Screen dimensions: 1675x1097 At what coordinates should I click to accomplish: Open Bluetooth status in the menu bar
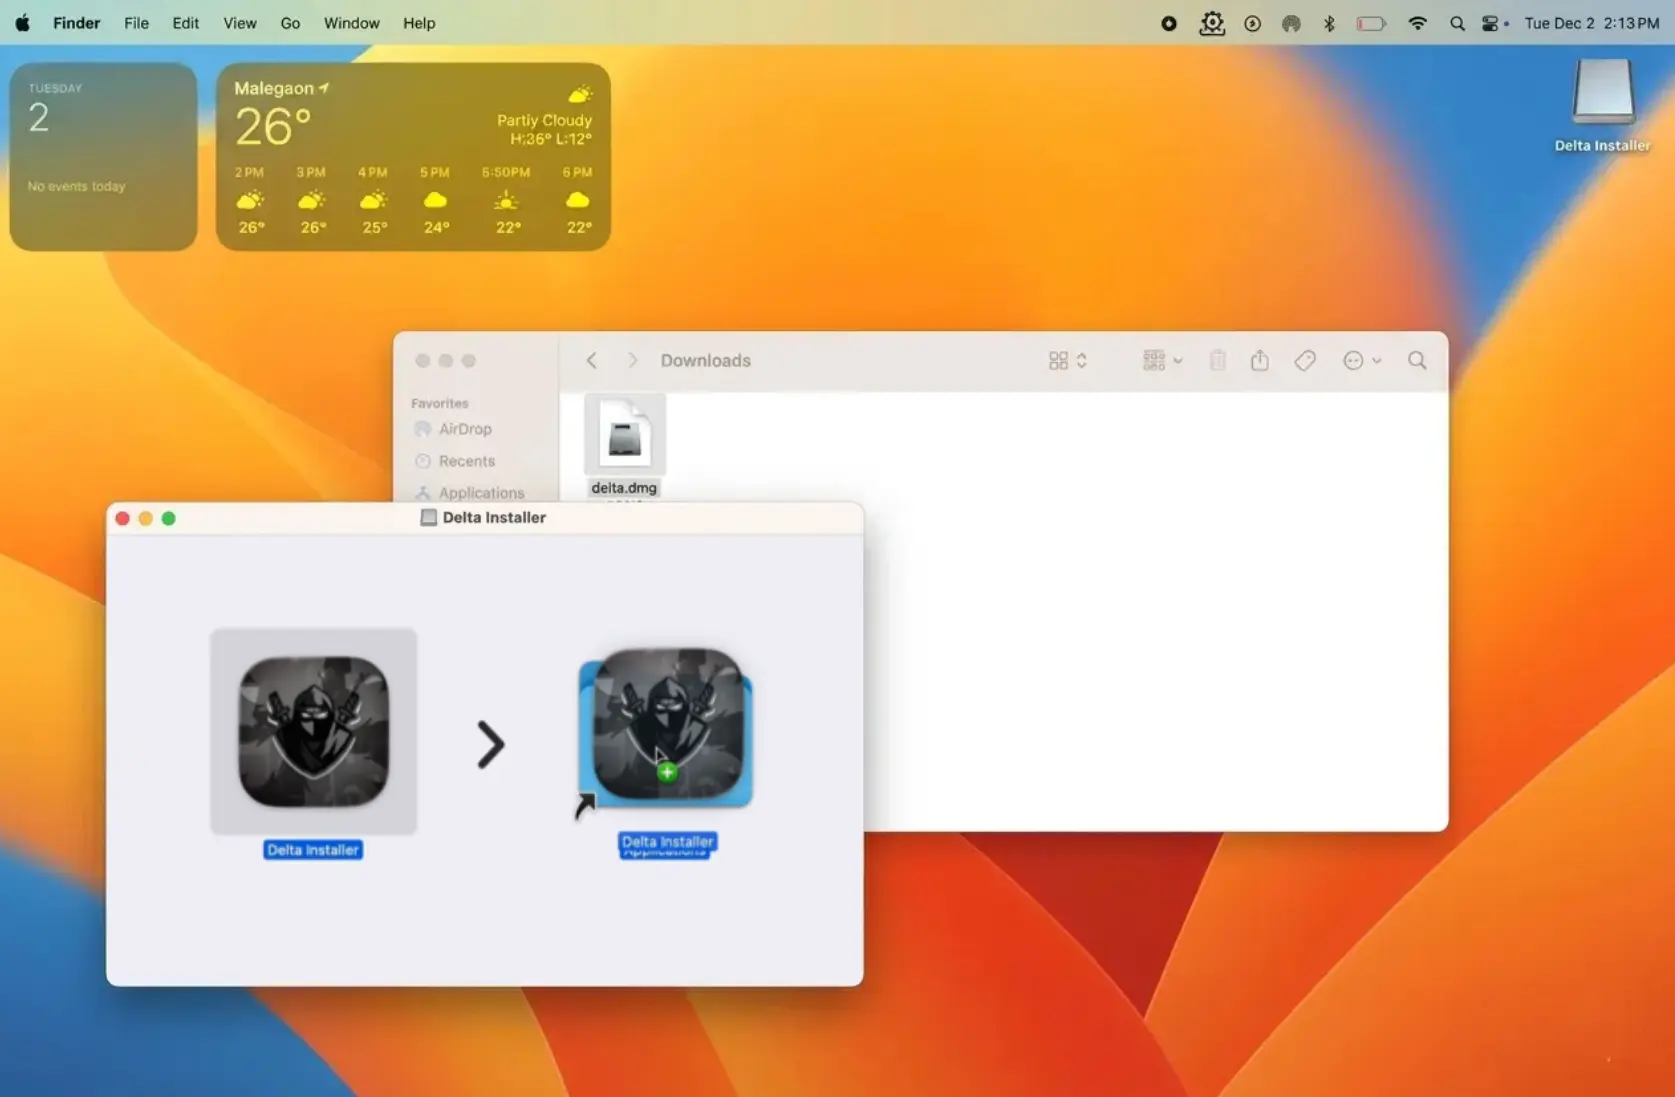tap(1329, 23)
